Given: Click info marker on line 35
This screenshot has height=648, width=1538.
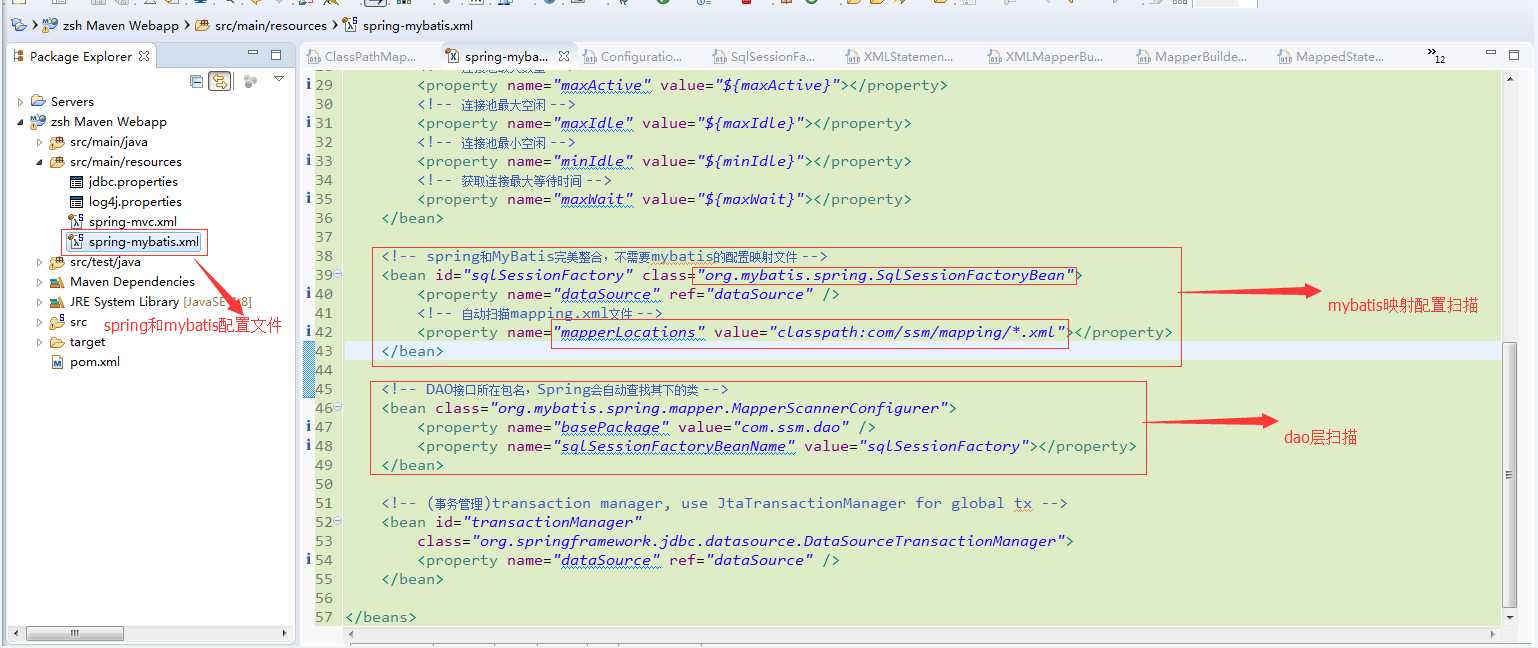Looking at the screenshot, I should 308,199.
